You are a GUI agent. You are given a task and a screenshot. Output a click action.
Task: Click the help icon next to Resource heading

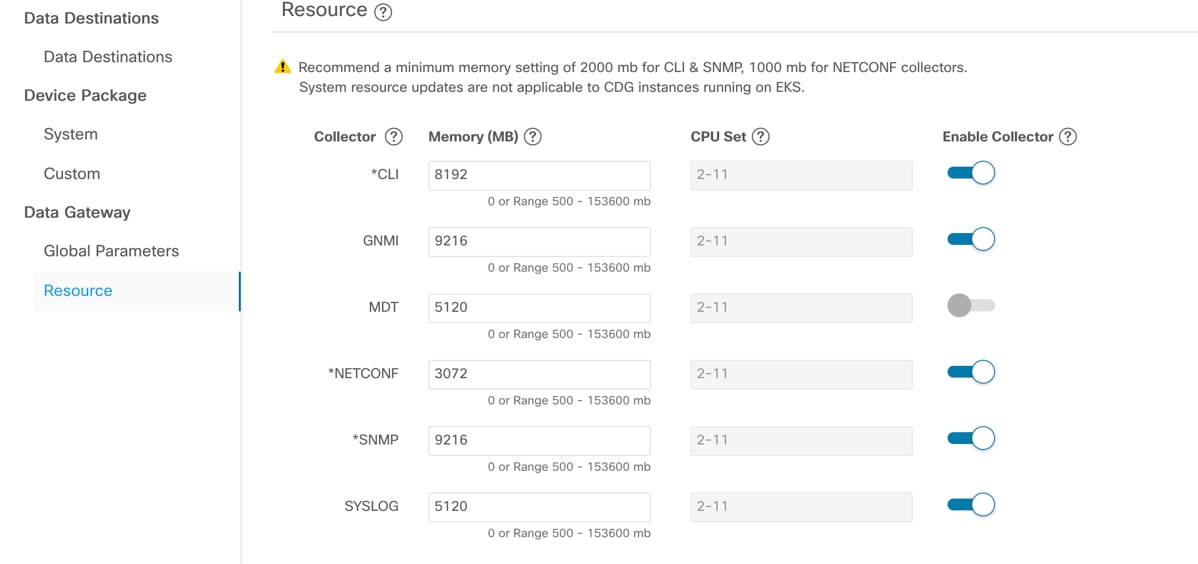[x=383, y=12]
